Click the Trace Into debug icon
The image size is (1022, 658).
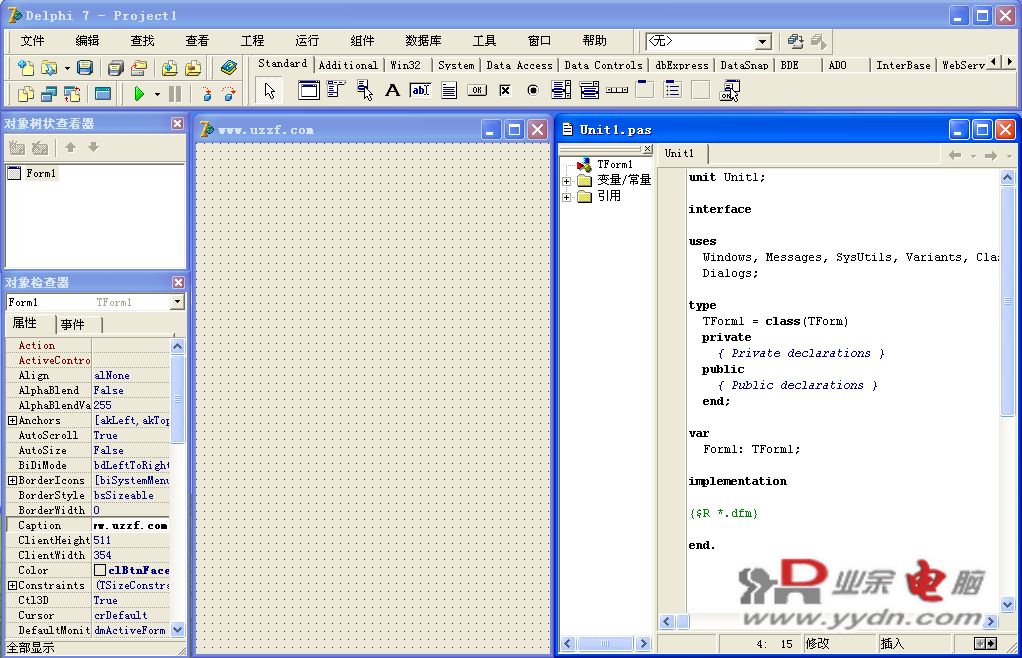pos(207,94)
